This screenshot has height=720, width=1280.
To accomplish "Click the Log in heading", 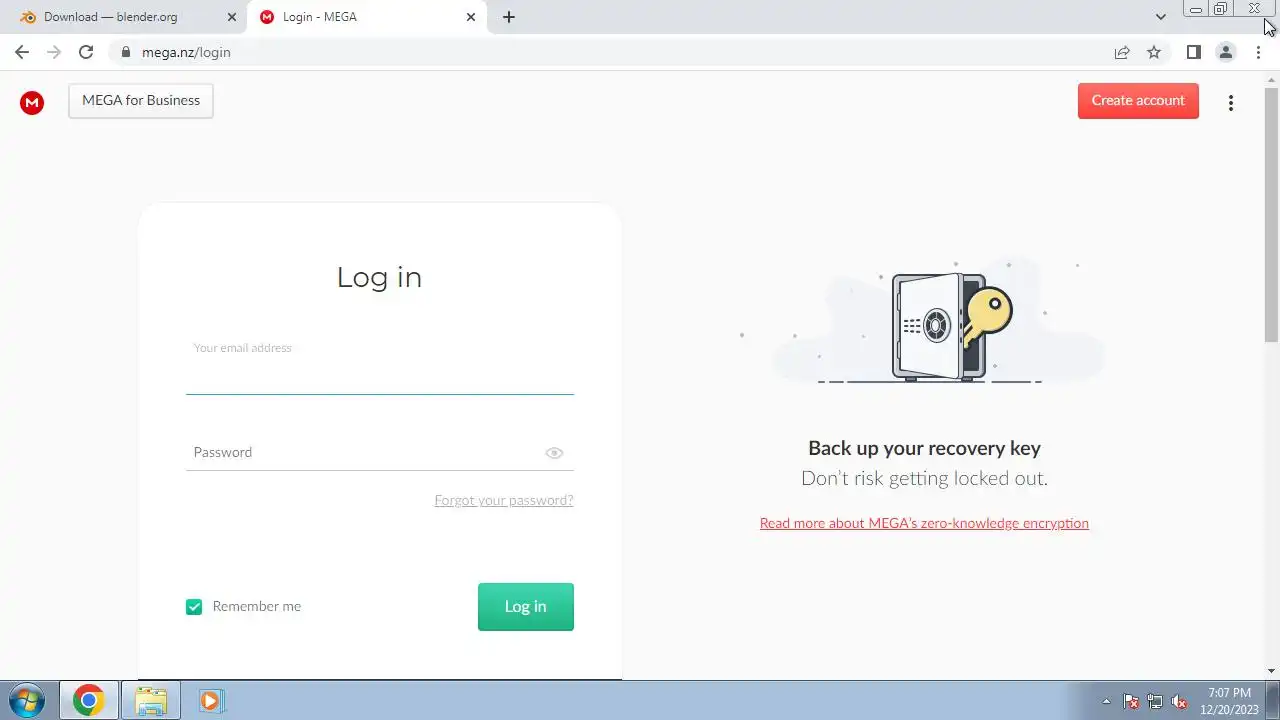I will point(379,277).
